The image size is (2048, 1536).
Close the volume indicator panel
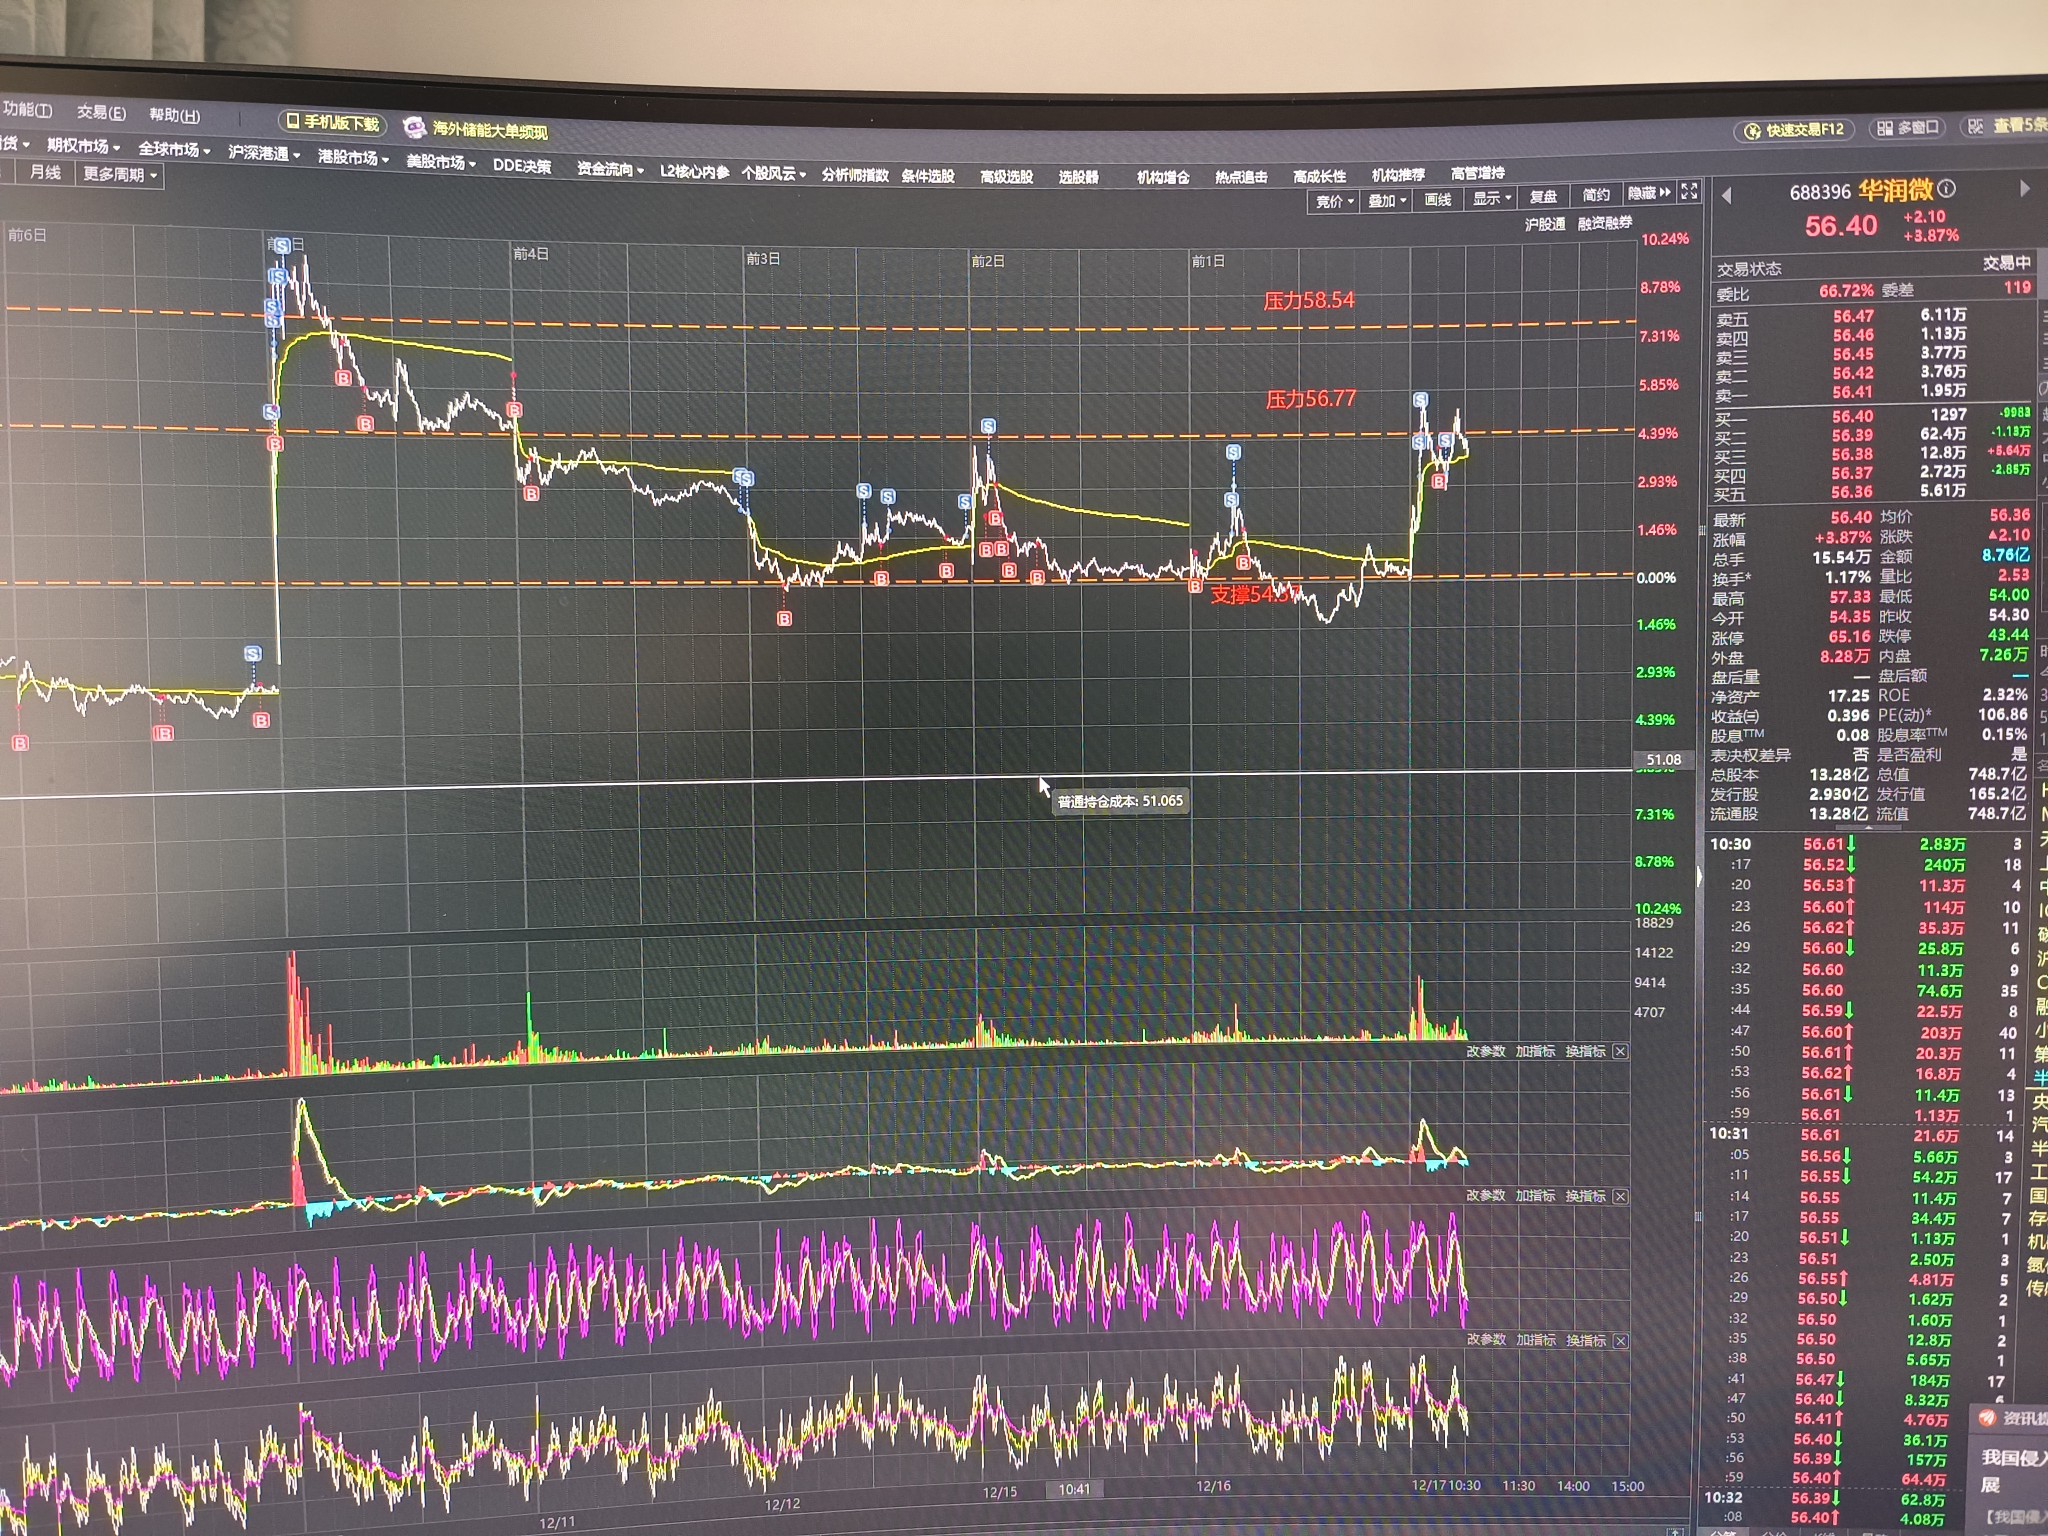click(x=1620, y=1051)
